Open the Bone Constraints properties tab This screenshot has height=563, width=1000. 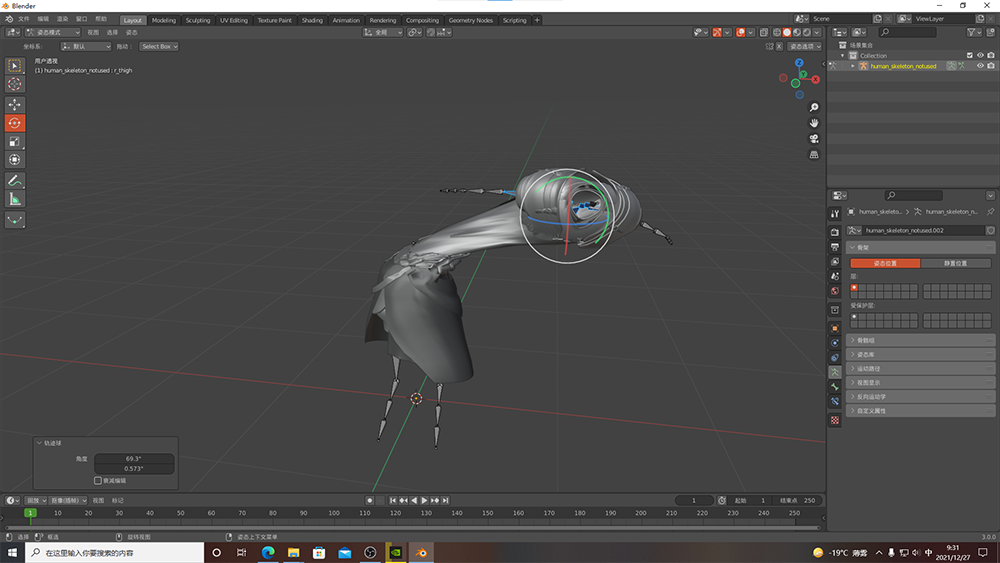click(835, 402)
